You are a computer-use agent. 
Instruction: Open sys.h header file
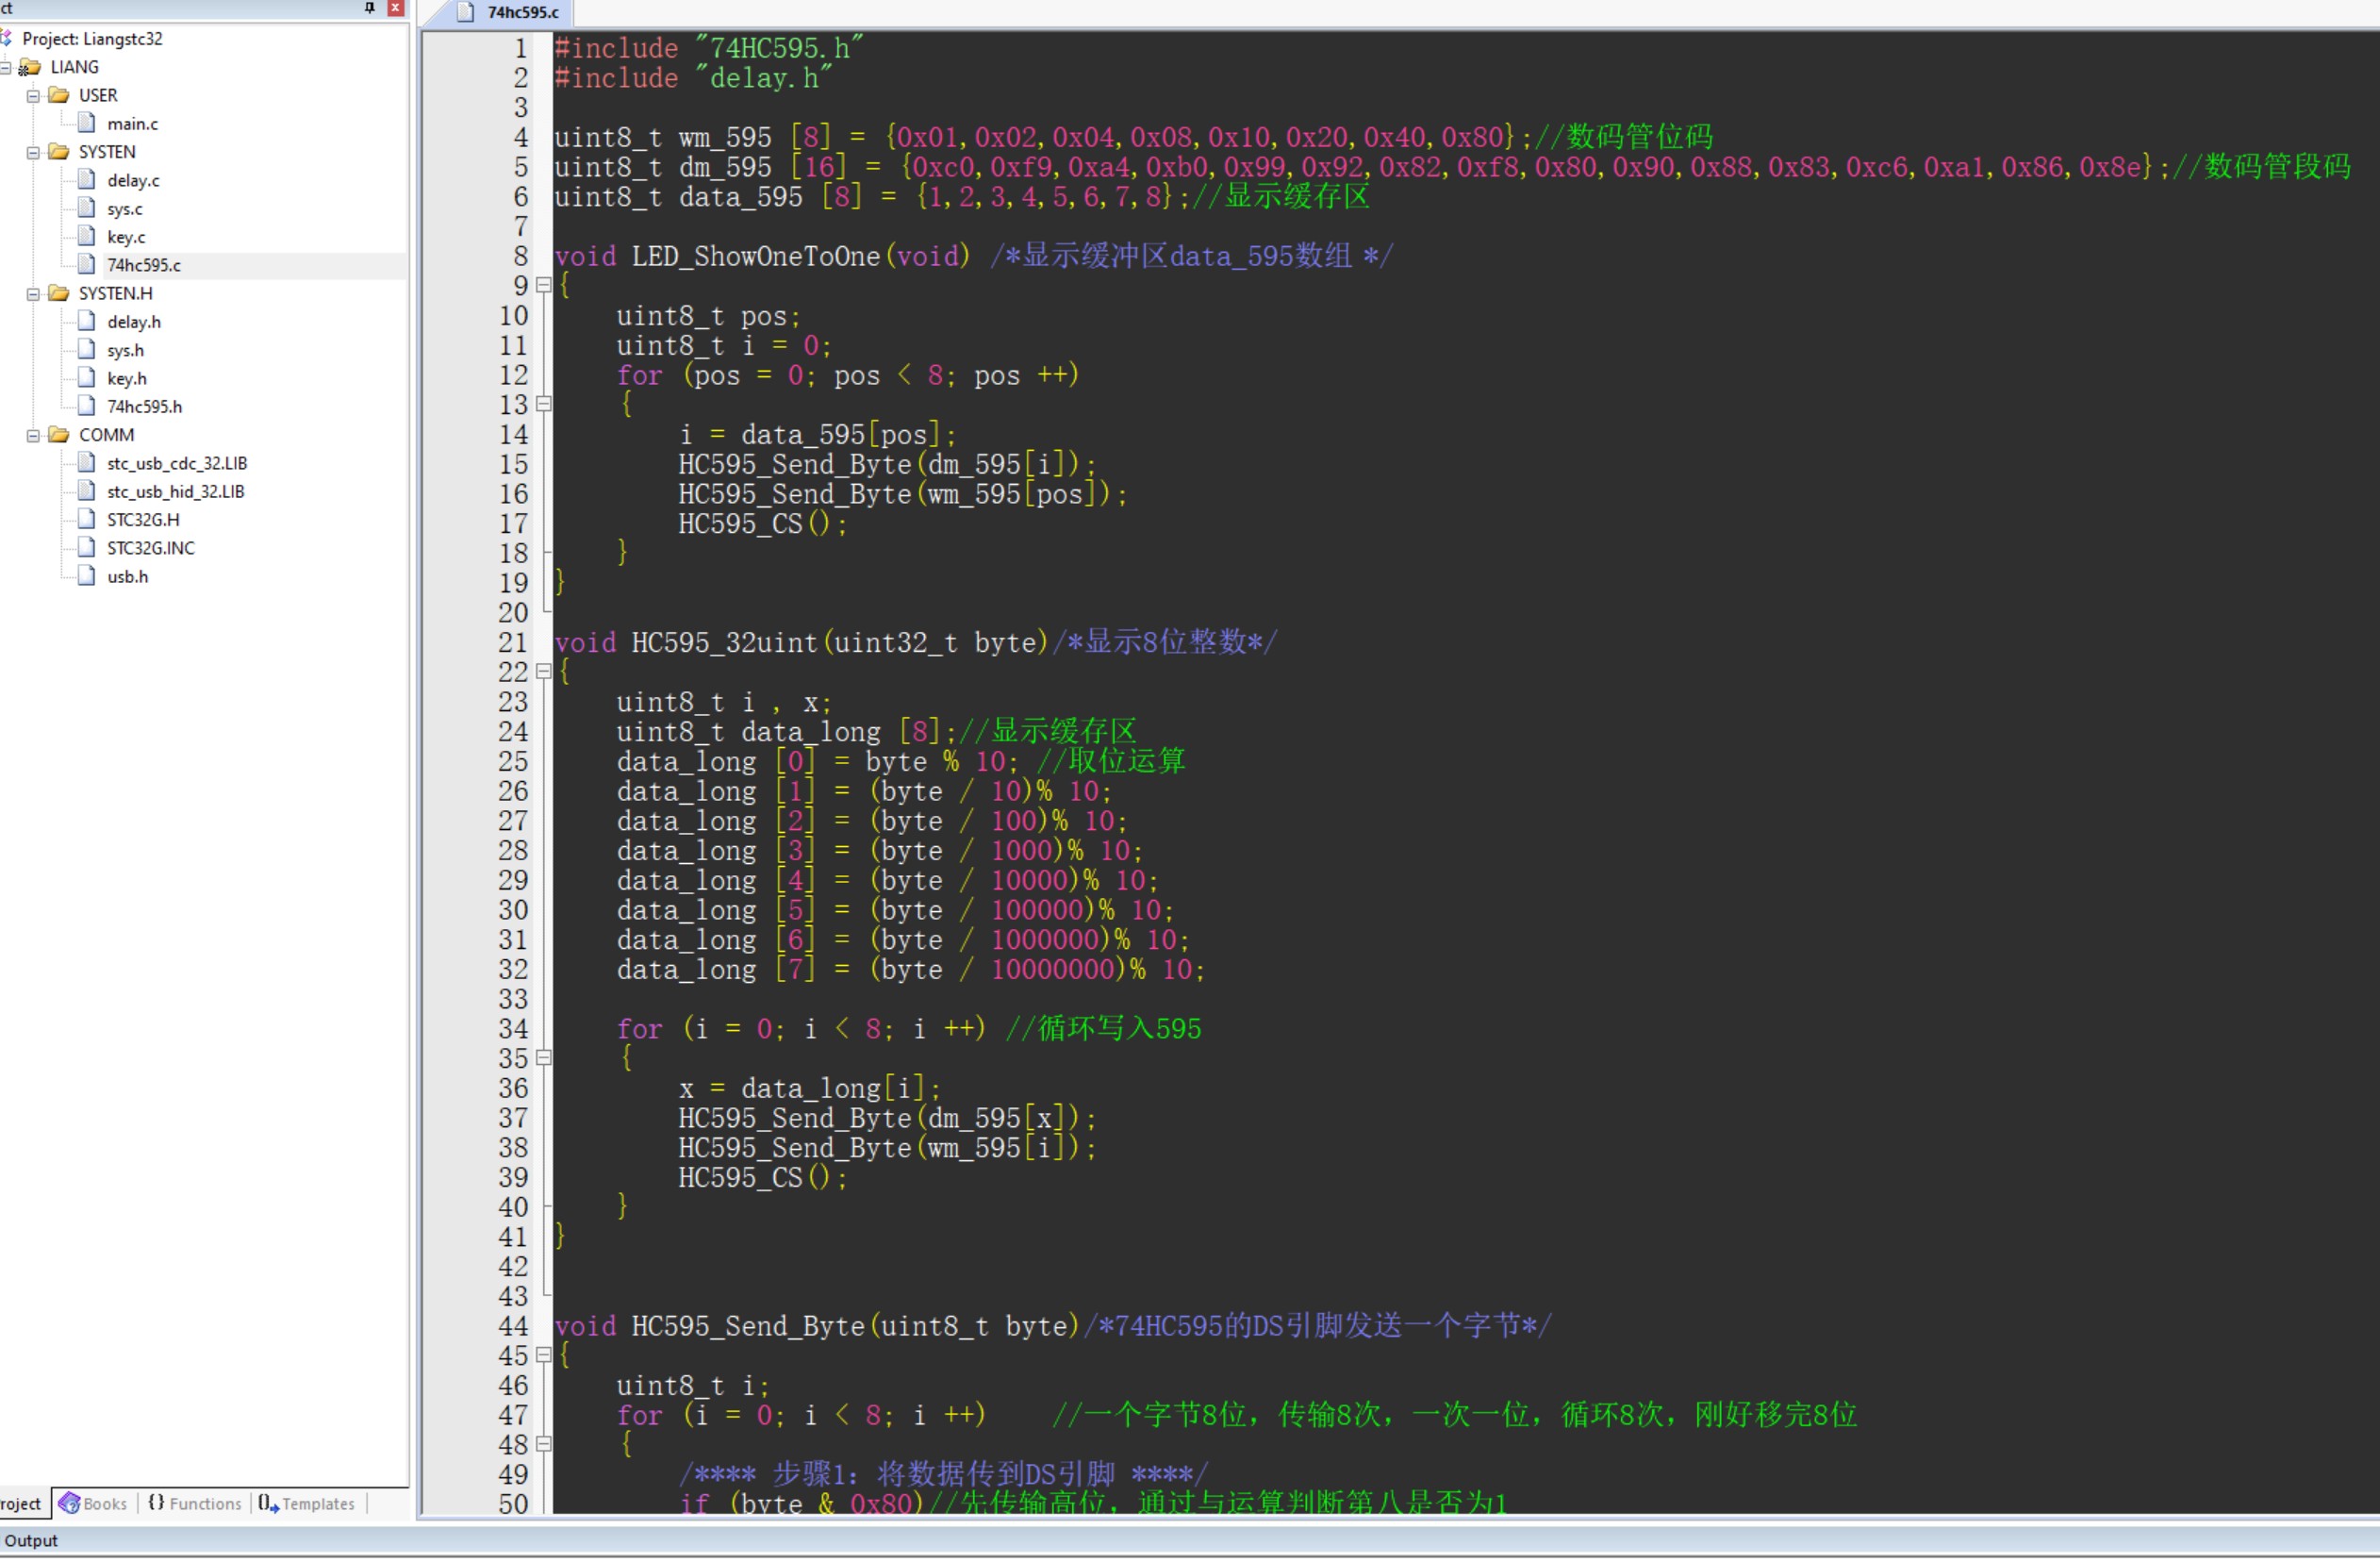coord(125,350)
